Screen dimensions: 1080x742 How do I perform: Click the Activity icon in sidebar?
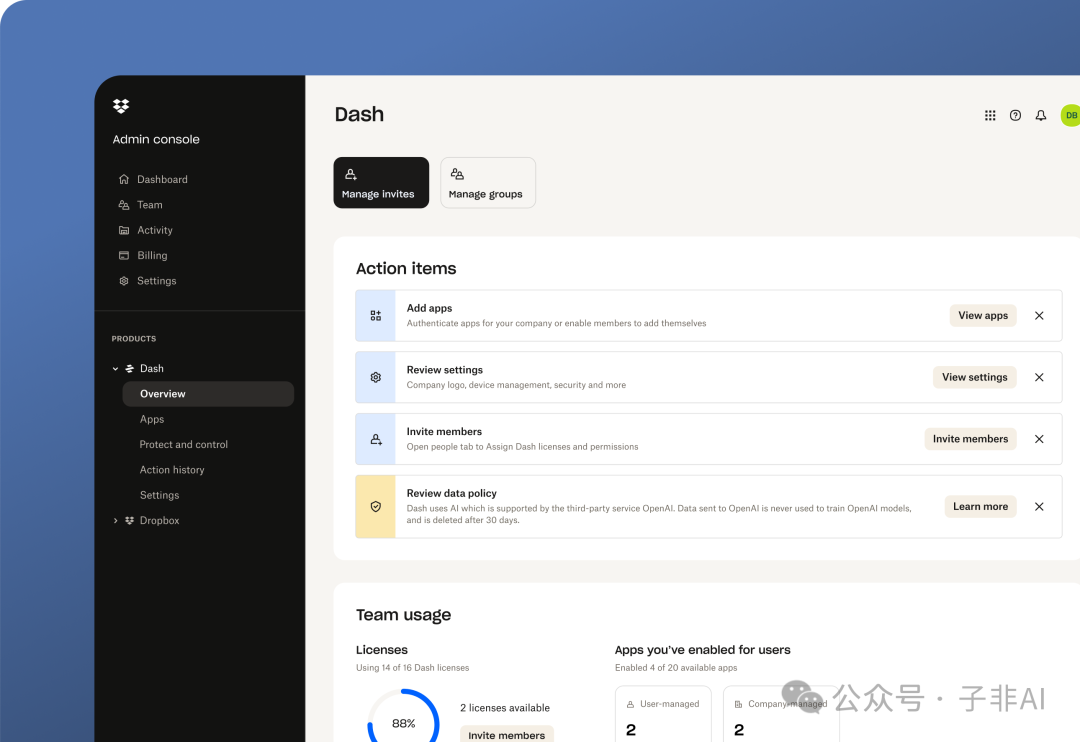coord(124,230)
